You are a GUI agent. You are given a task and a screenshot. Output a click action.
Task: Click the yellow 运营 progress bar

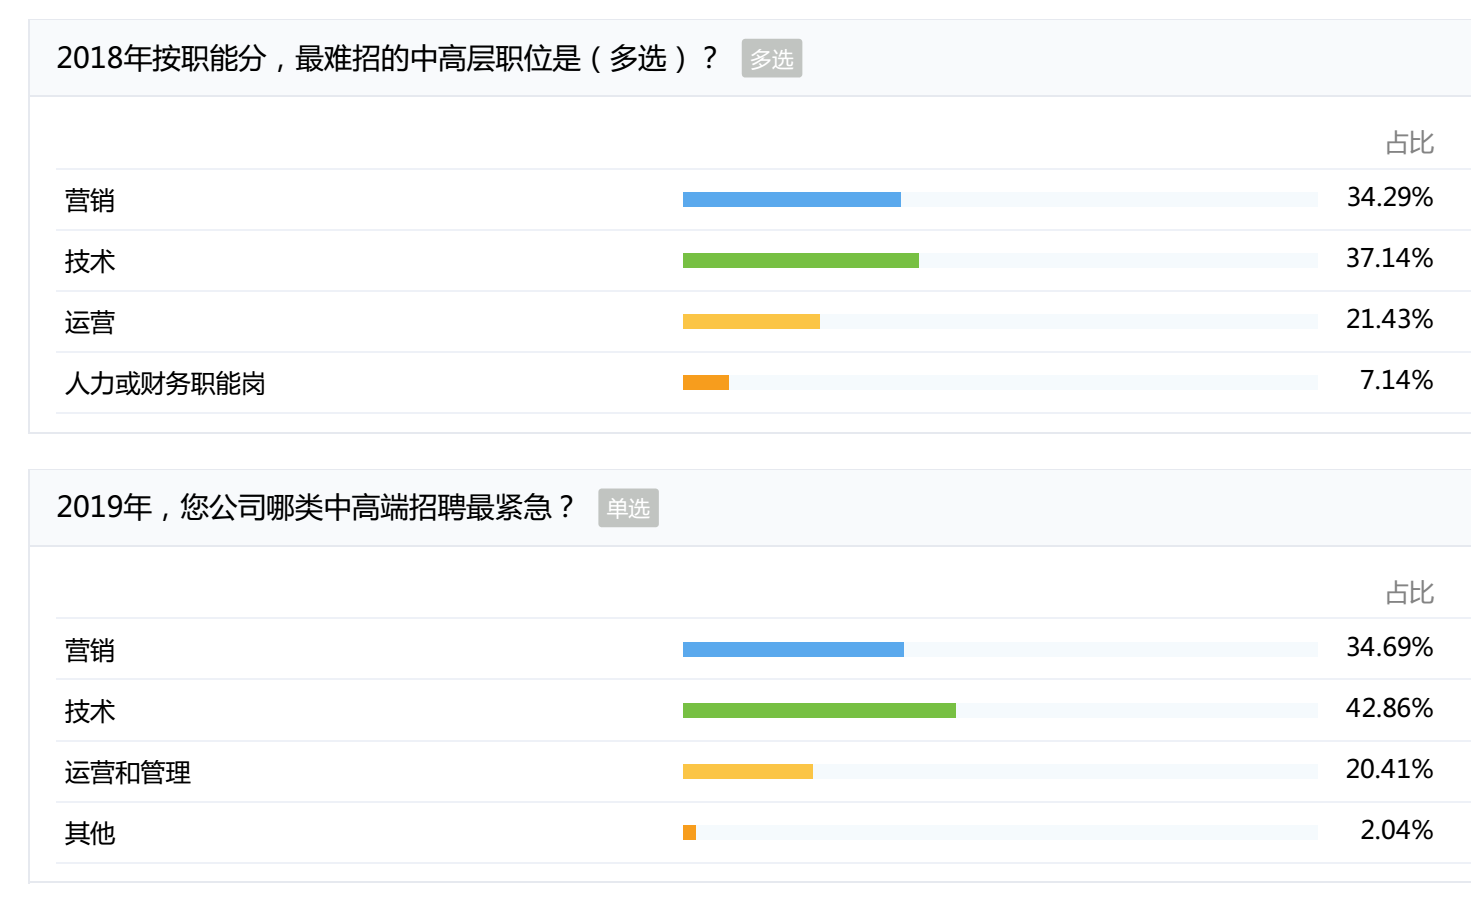tap(751, 322)
